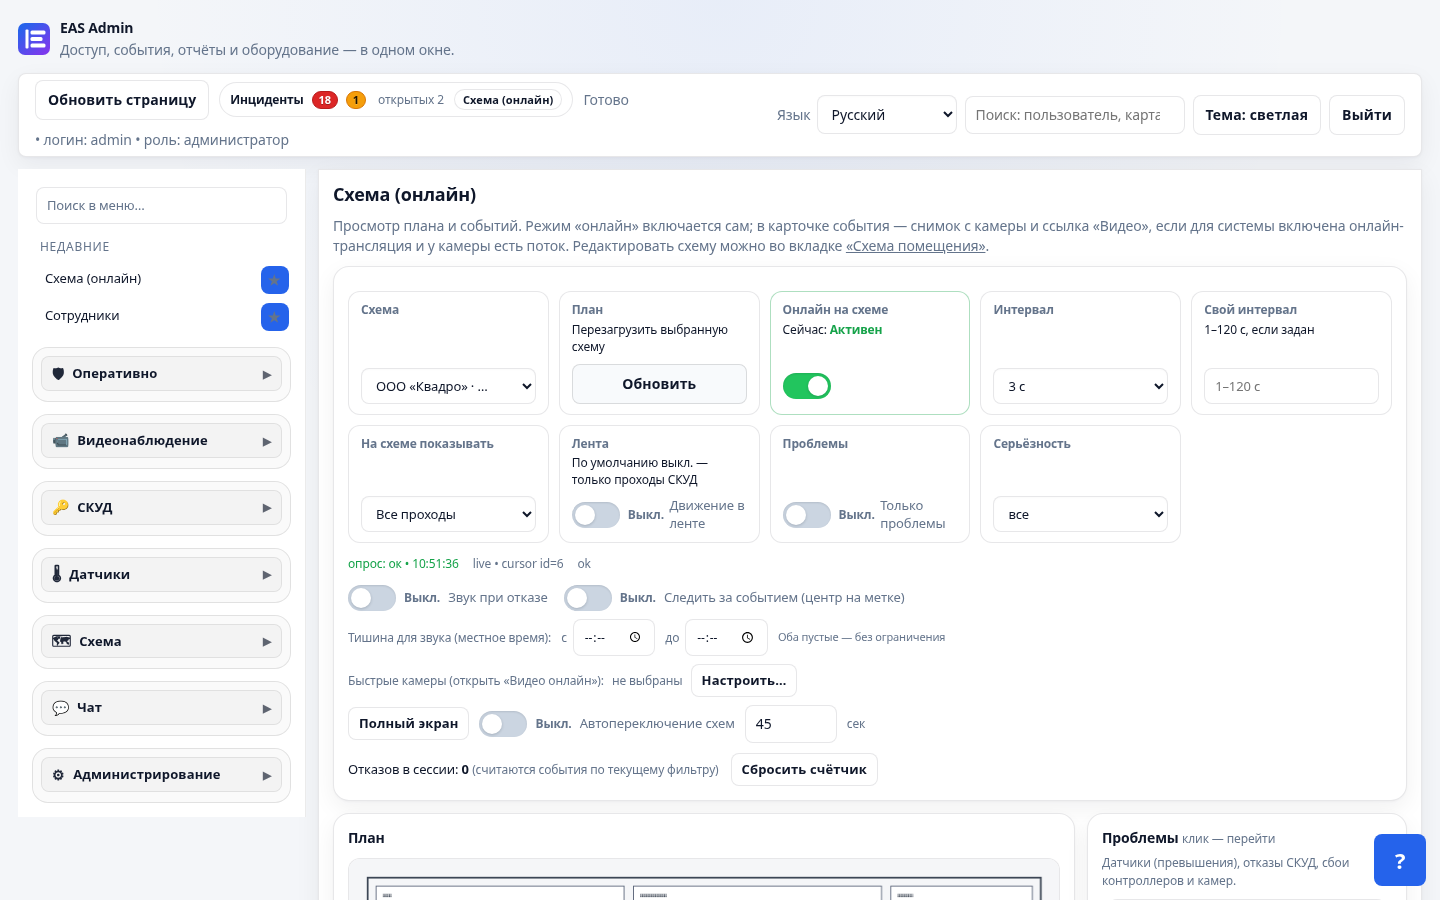The height and width of the screenshot is (900, 1440).
Task: Open На схеме показывать dropdown
Action: [448, 514]
